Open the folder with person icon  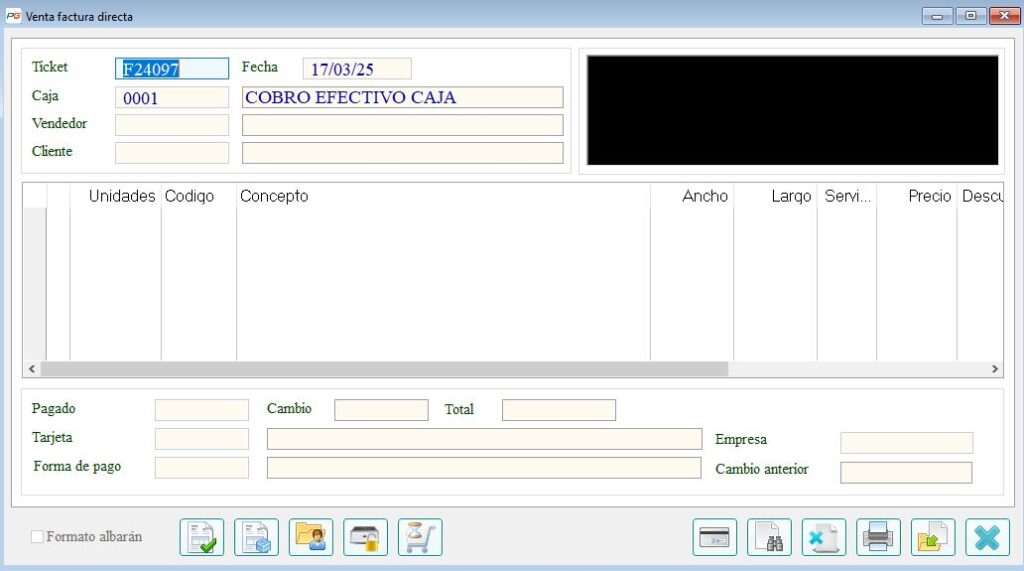pos(311,537)
